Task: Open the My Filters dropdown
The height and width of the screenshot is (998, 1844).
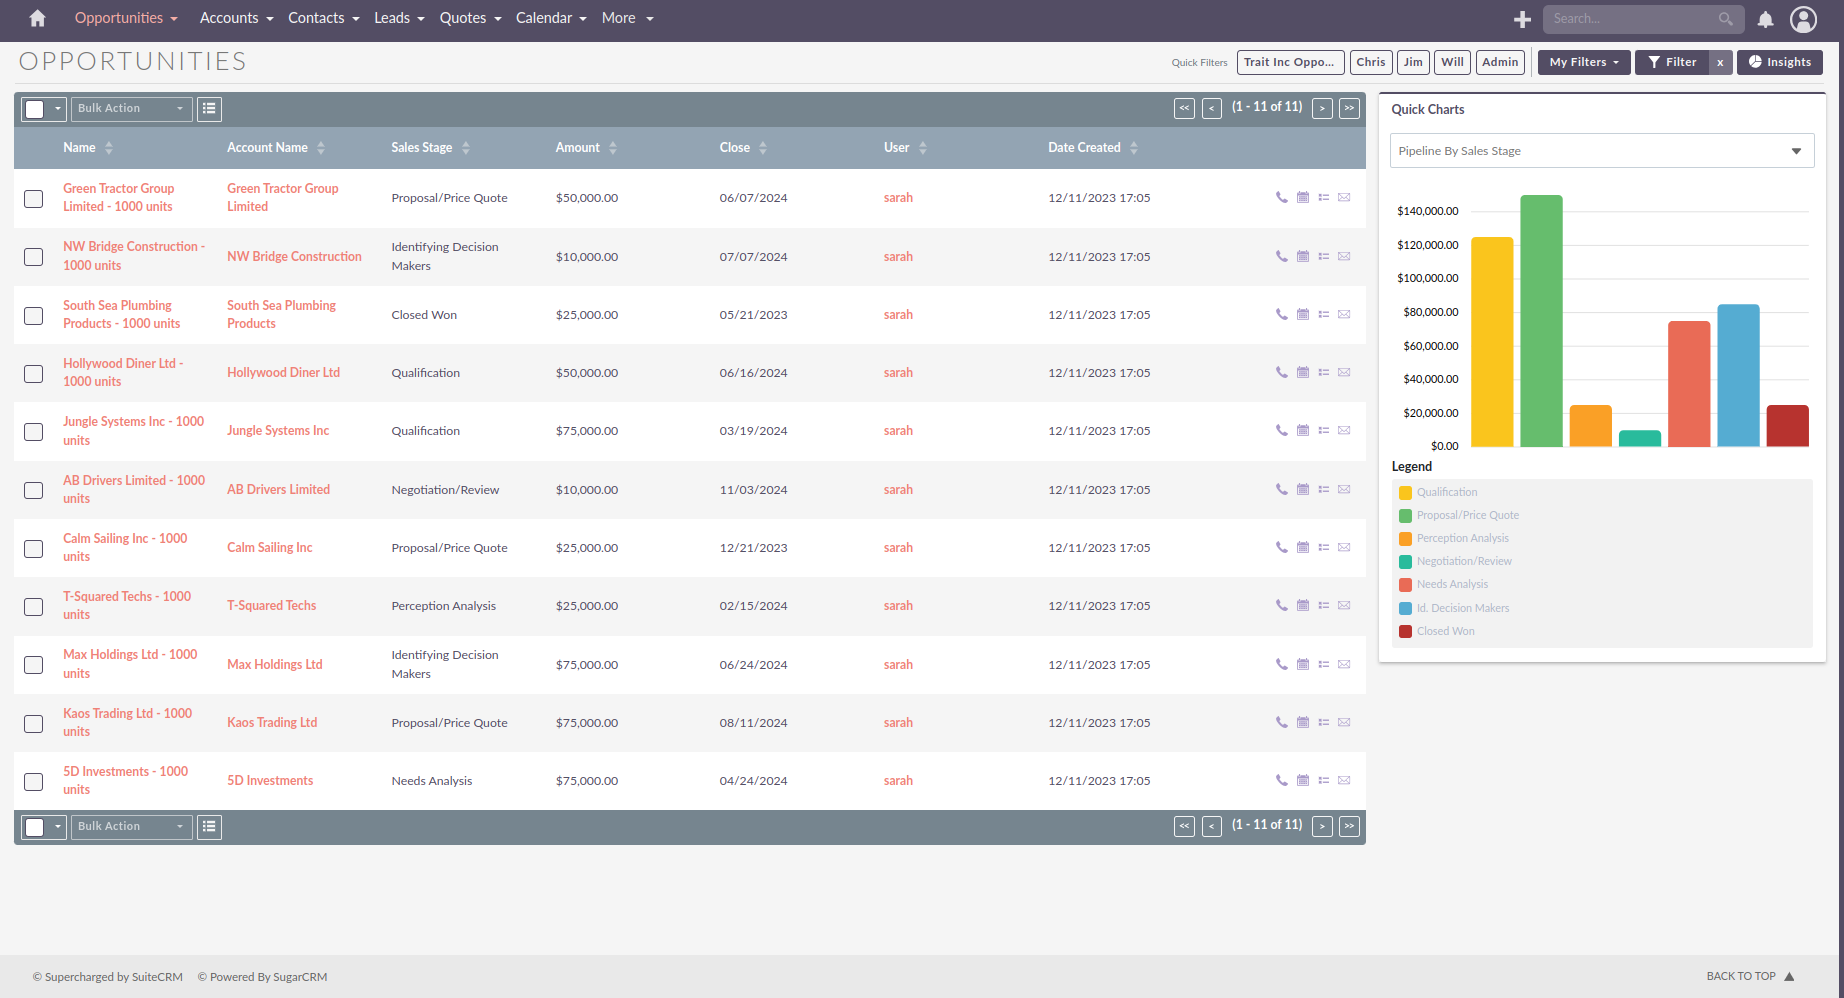Action: click(x=1584, y=62)
